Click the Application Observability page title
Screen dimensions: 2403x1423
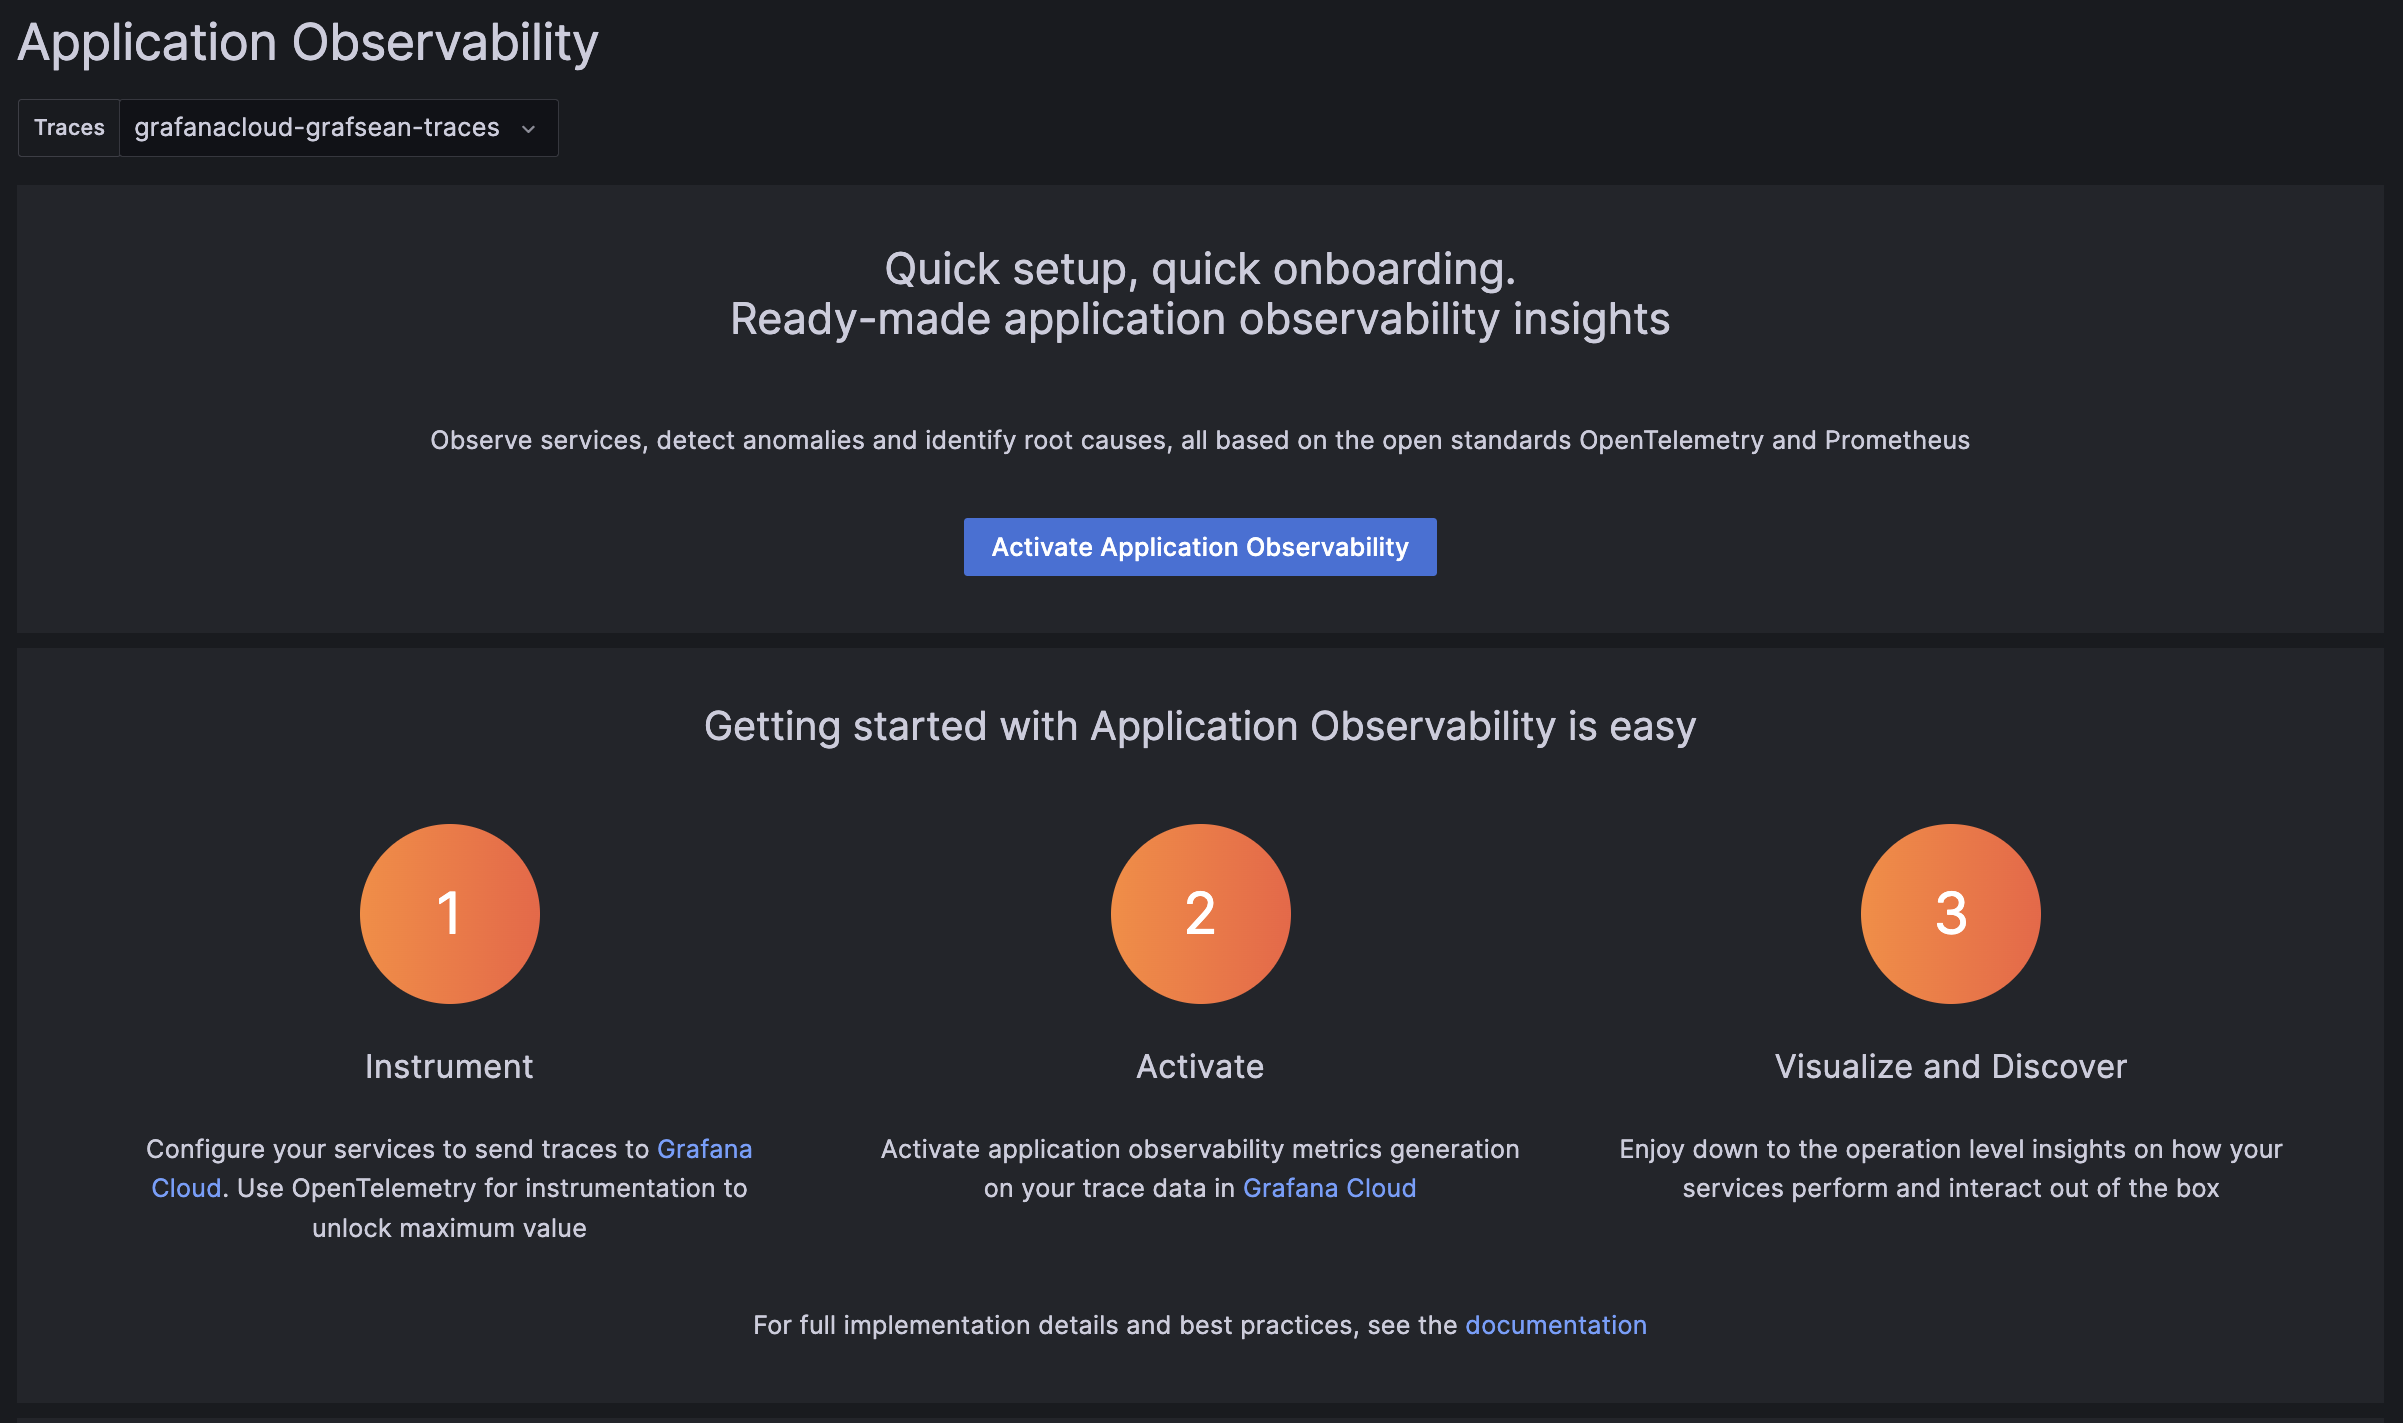[x=307, y=42]
